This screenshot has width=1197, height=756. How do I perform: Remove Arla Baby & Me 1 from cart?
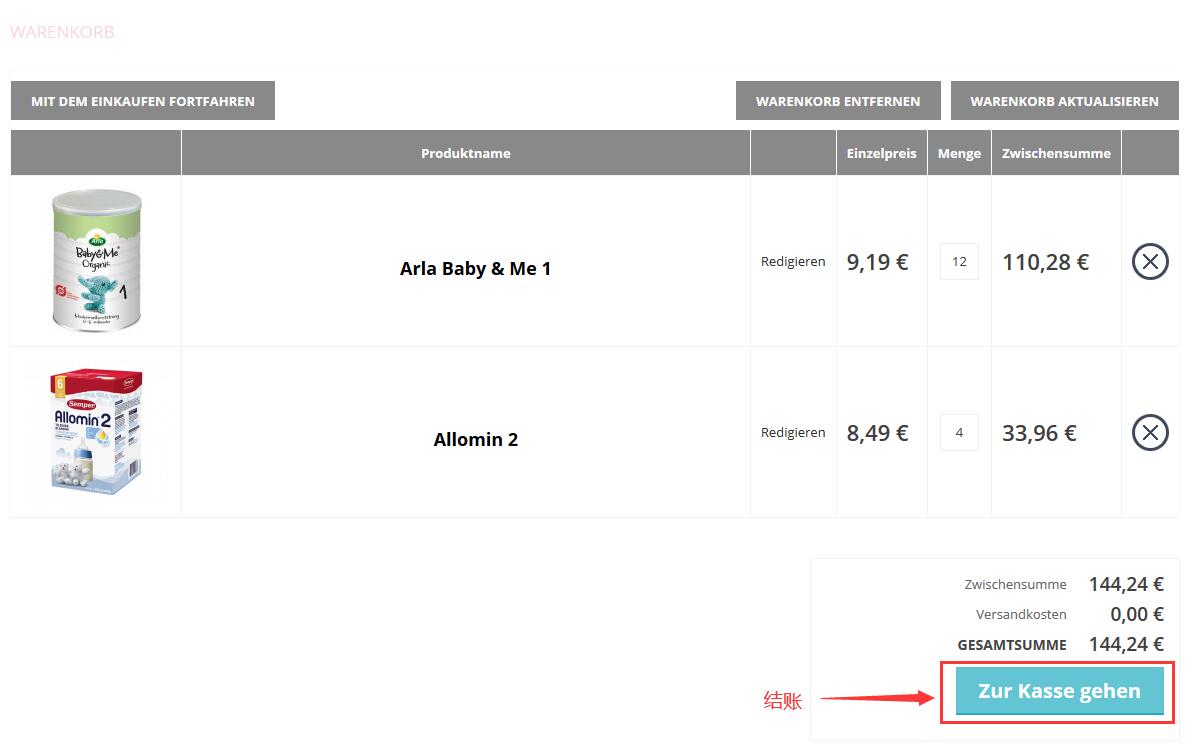[1150, 262]
